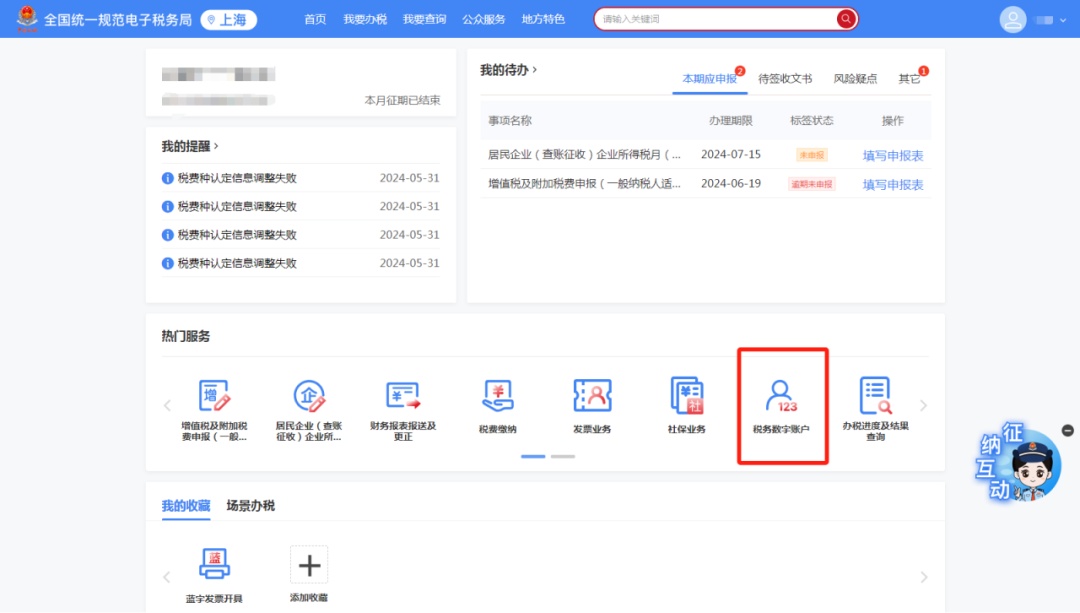Click the keyword search input field
The width and height of the screenshot is (1080, 613).
click(715, 19)
